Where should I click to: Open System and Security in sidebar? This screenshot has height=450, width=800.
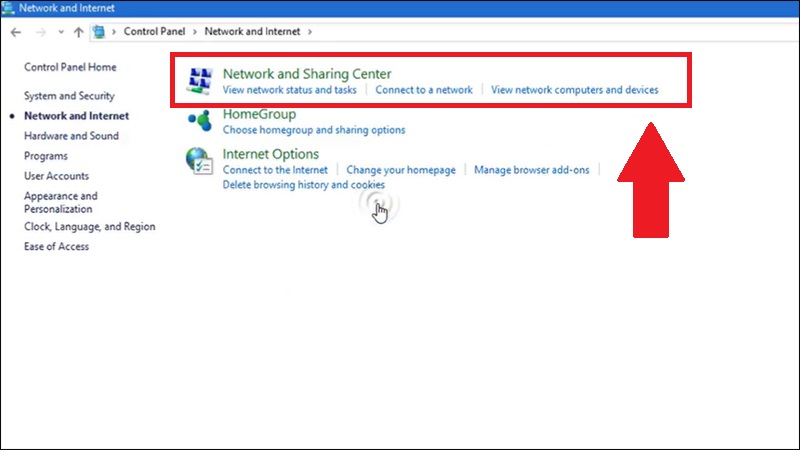69,96
